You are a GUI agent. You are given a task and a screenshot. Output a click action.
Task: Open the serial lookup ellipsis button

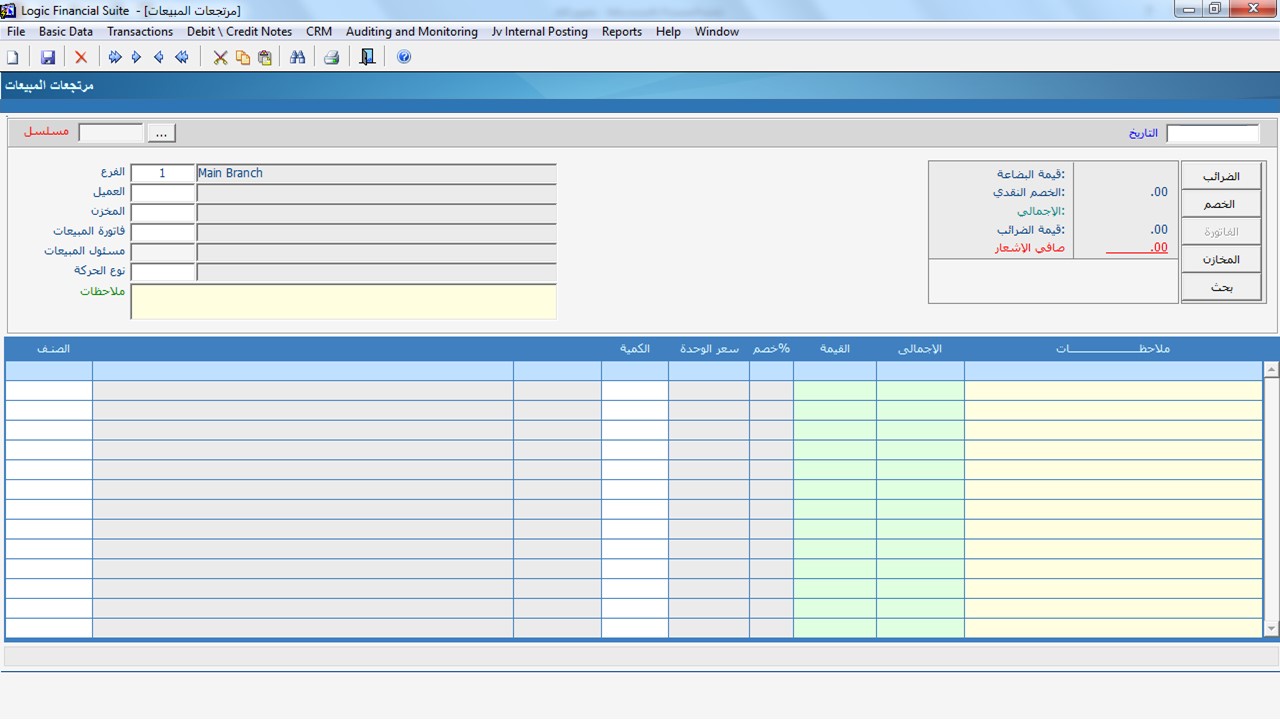(x=161, y=133)
